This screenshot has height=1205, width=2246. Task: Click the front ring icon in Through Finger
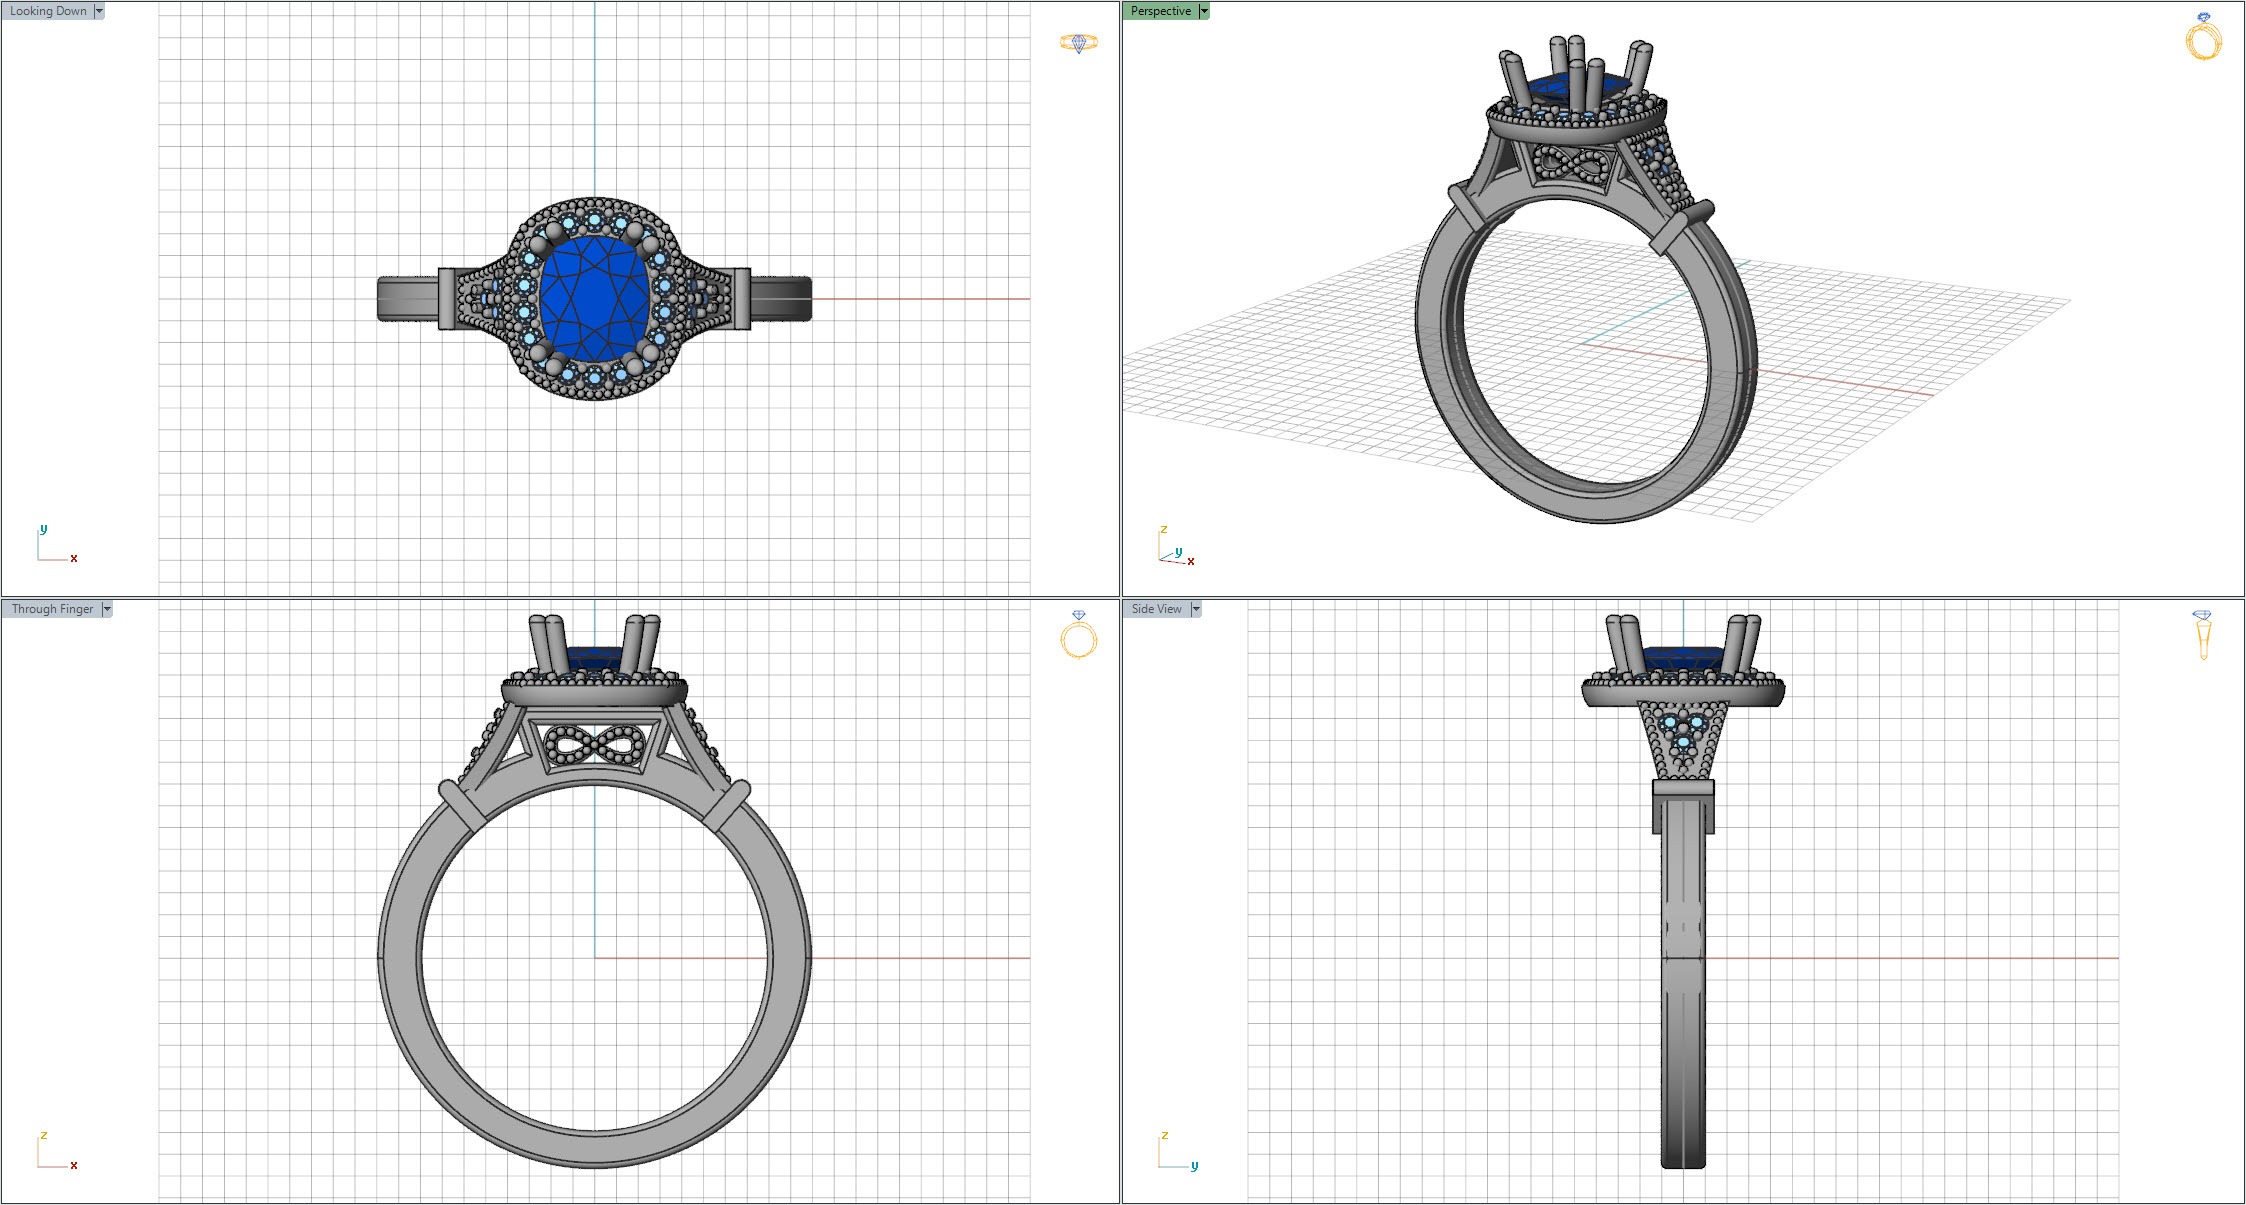point(1078,634)
